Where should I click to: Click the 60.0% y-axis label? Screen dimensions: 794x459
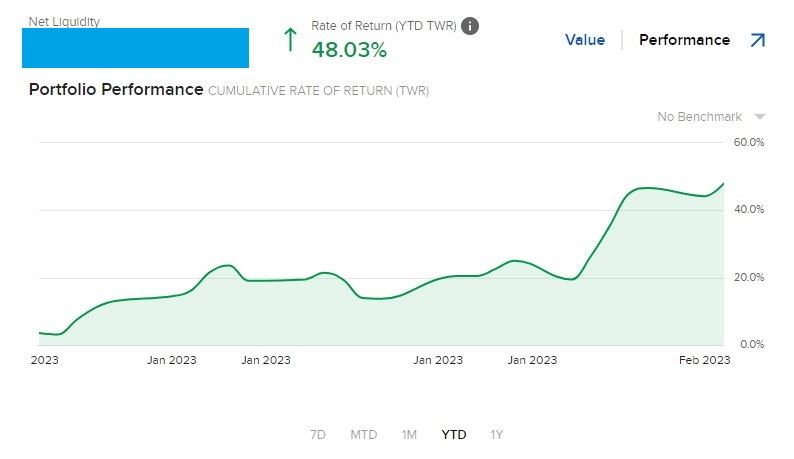click(x=749, y=142)
